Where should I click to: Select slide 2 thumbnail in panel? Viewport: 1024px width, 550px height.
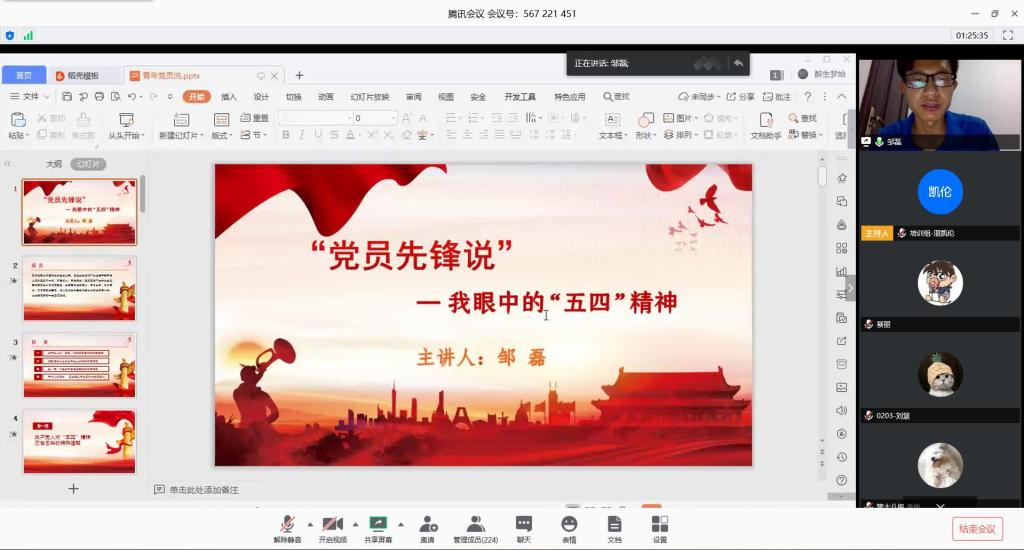[79, 289]
